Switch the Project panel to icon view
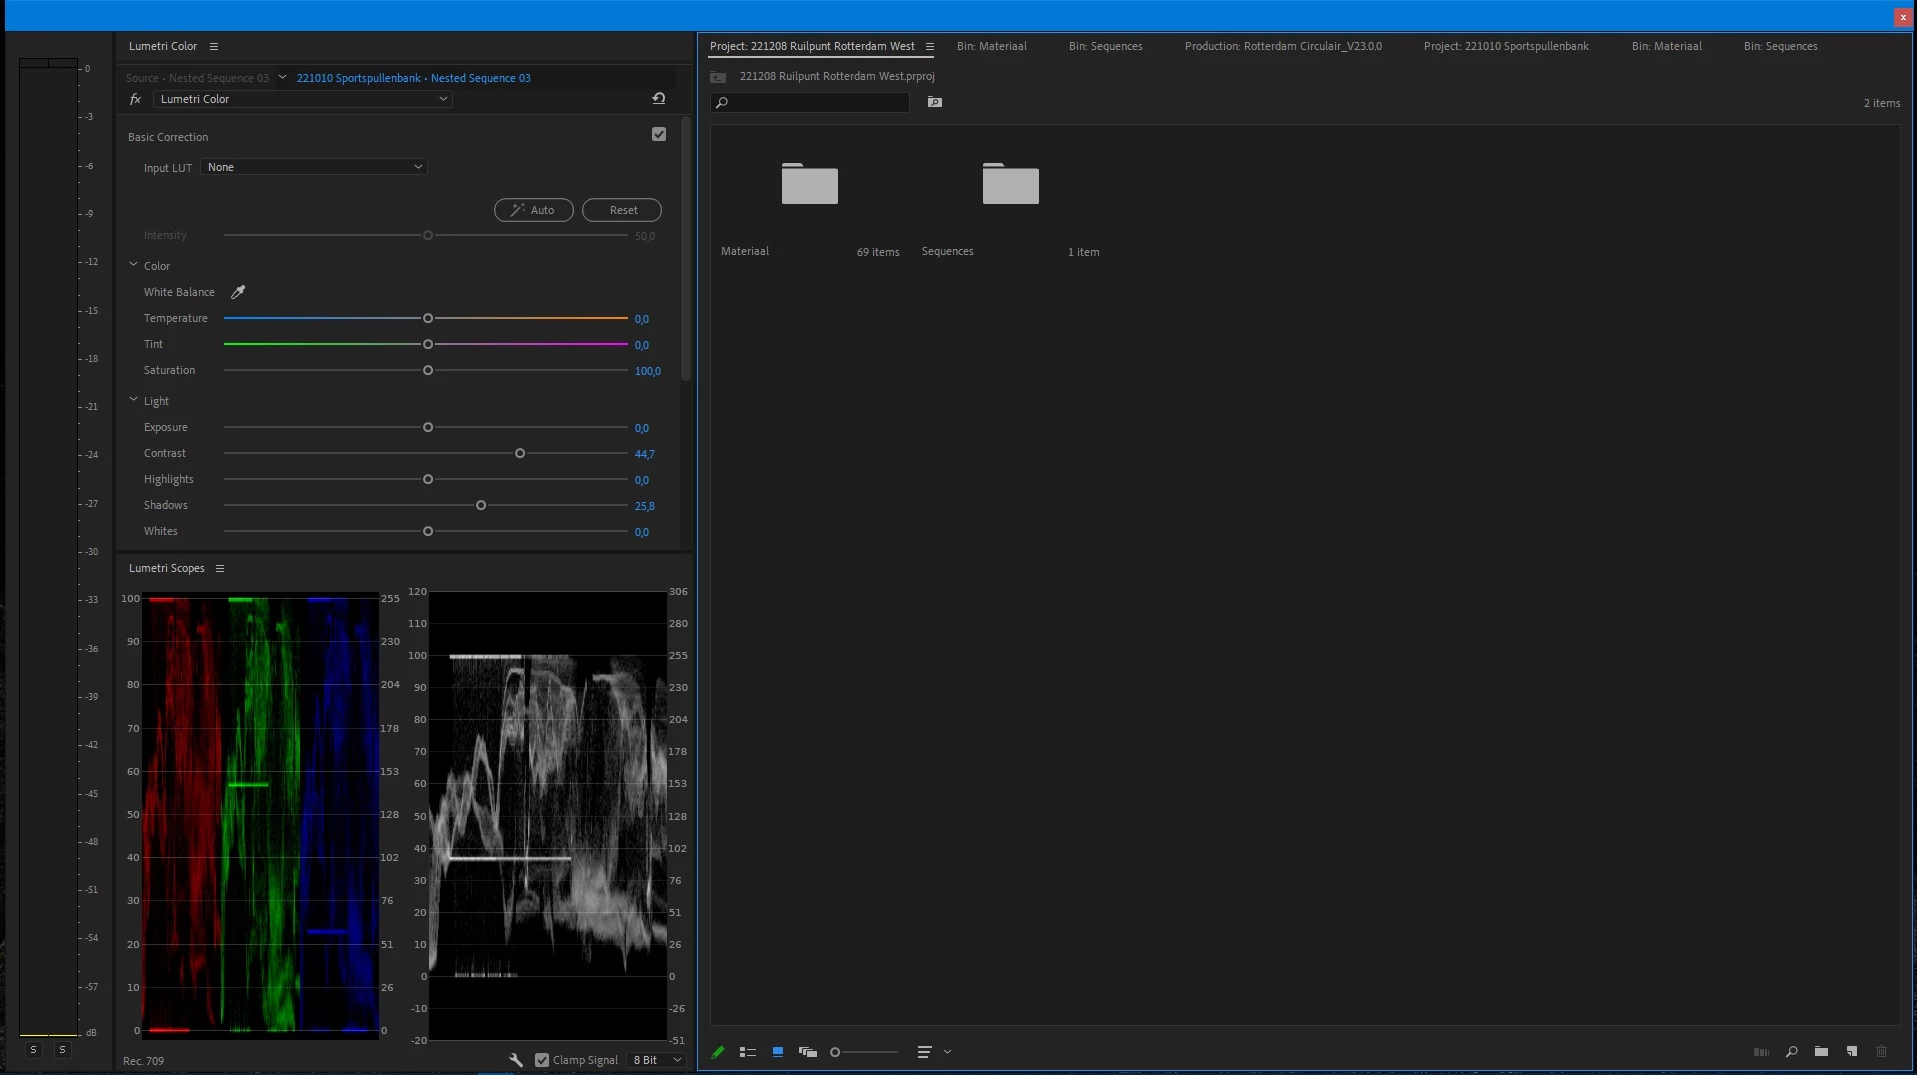Screen dimensions: 1917x1075 pos(778,1052)
